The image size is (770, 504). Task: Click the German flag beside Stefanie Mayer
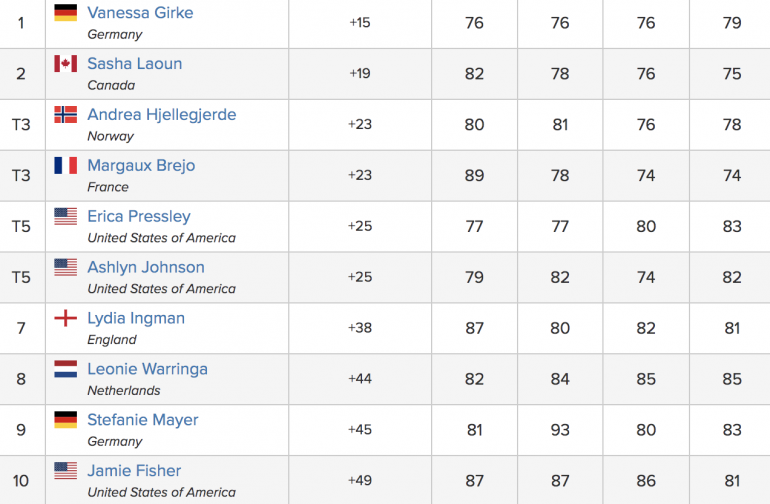65,420
